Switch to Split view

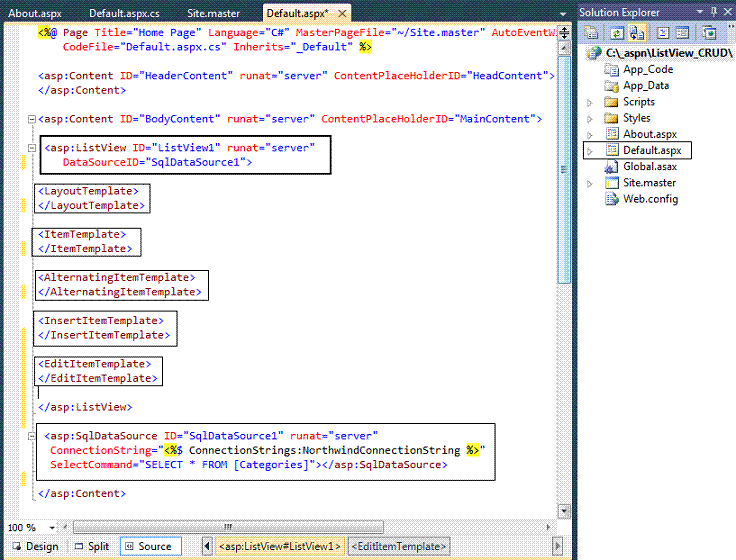click(x=92, y=546)
